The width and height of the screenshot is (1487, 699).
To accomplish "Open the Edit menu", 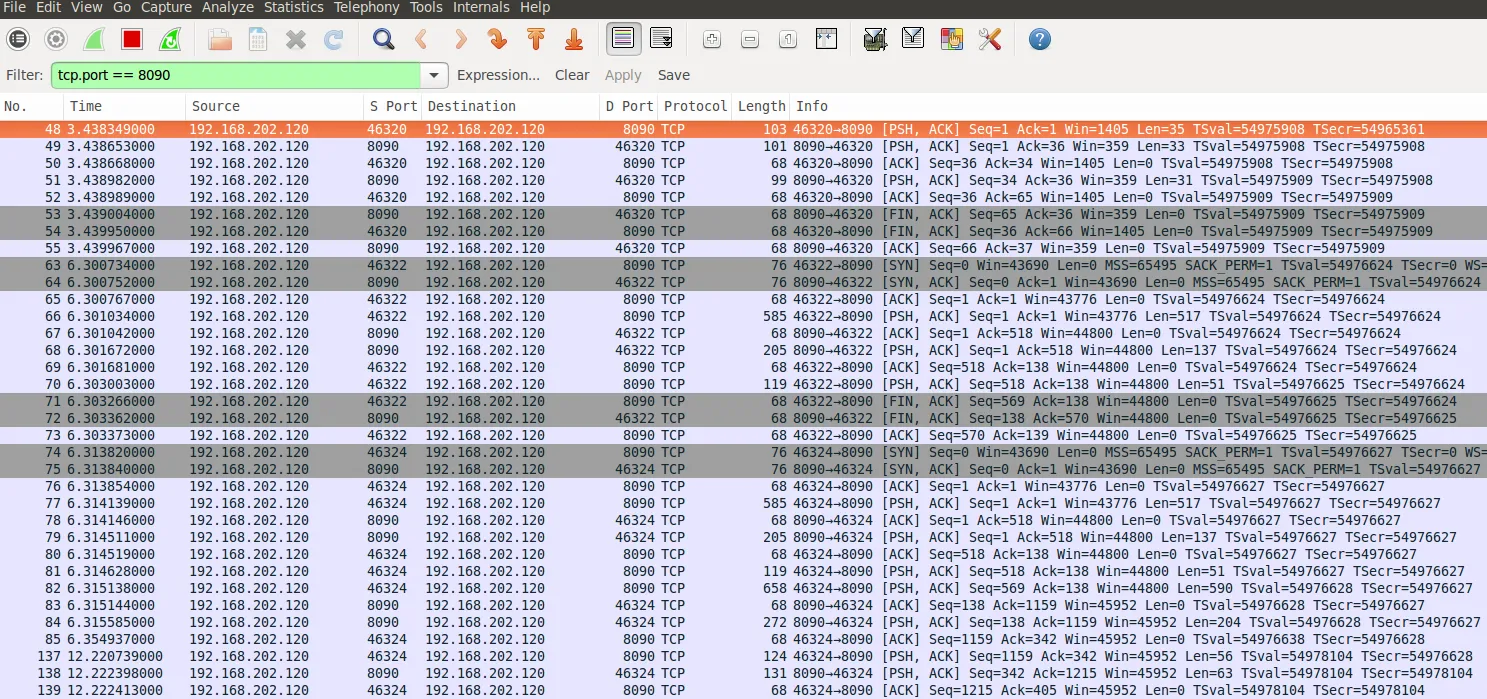I will tap(48, 7).
